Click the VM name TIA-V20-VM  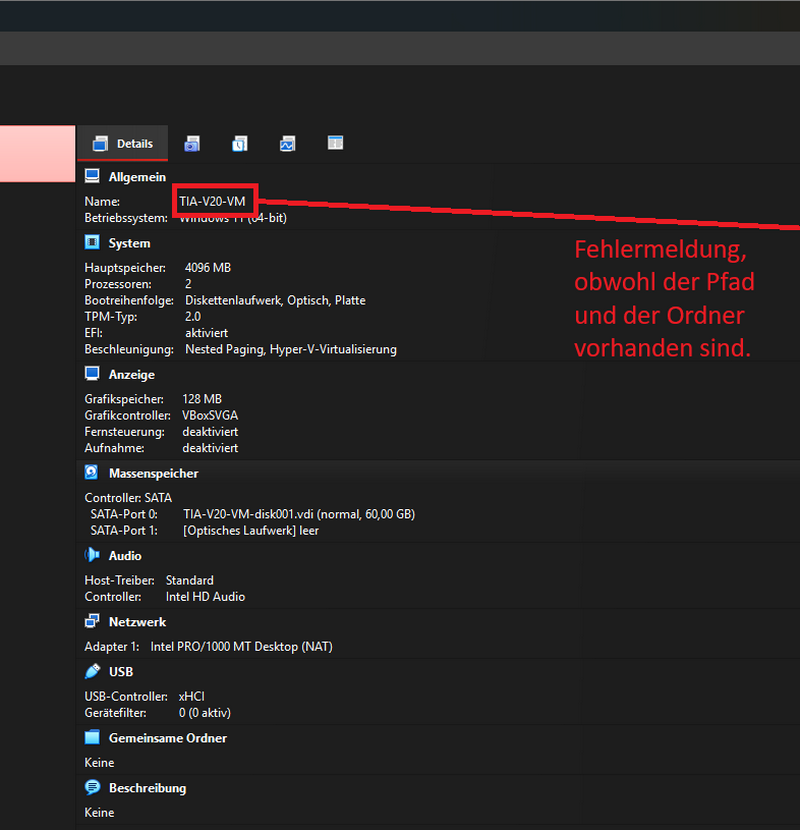click(214, 201)
